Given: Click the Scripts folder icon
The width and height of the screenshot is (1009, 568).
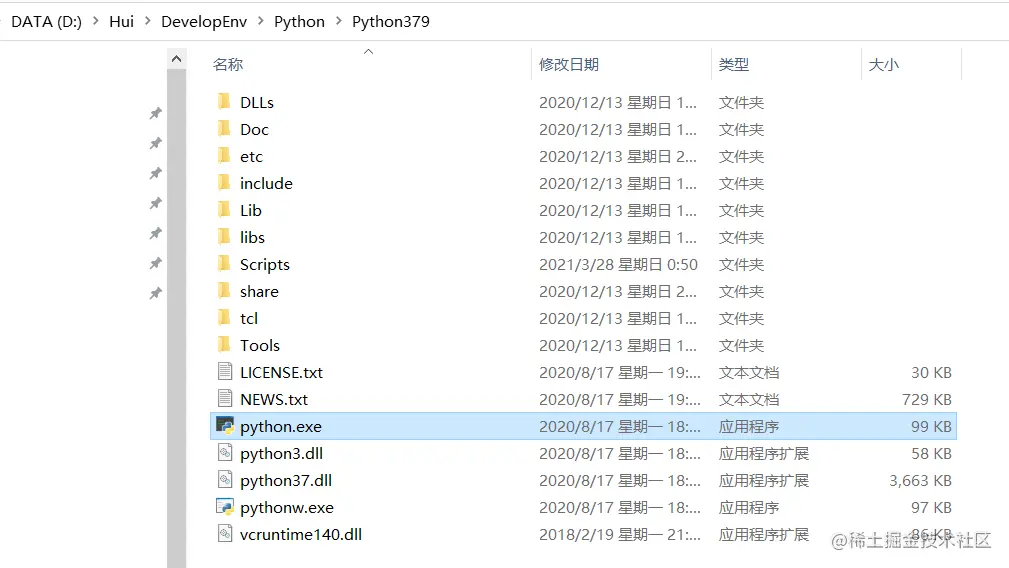Looking at the screenshot, I should (x=224, y=264).
